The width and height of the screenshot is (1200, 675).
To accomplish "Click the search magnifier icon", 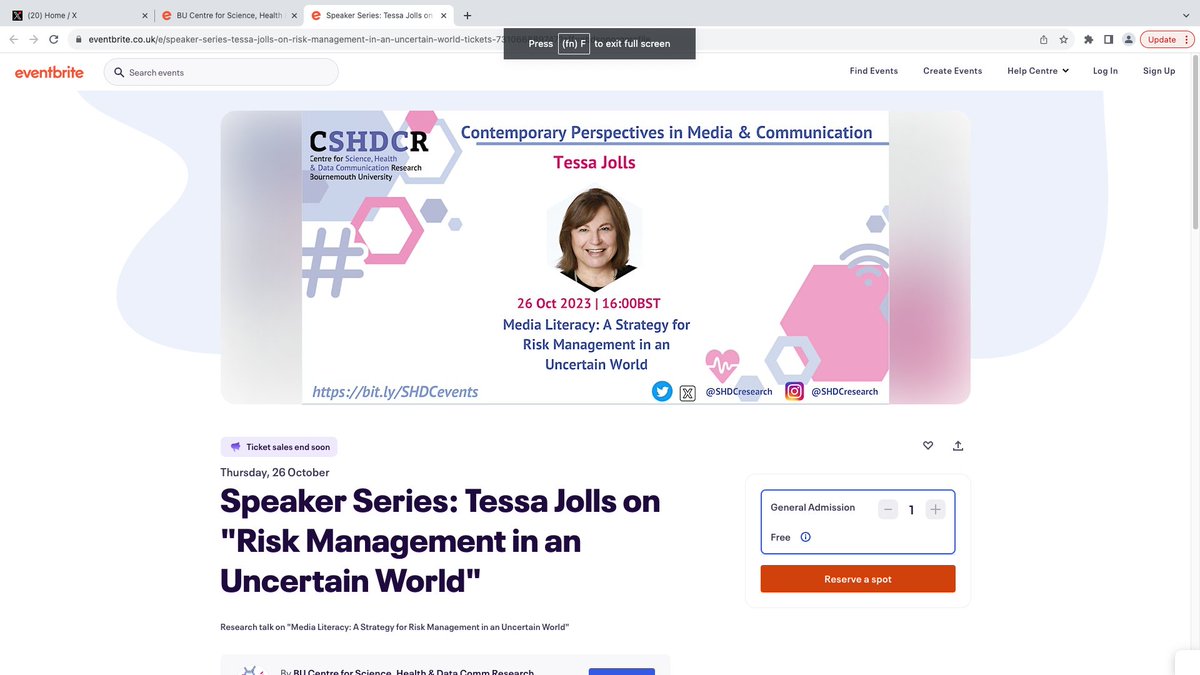I will click(x=119, y=72).
